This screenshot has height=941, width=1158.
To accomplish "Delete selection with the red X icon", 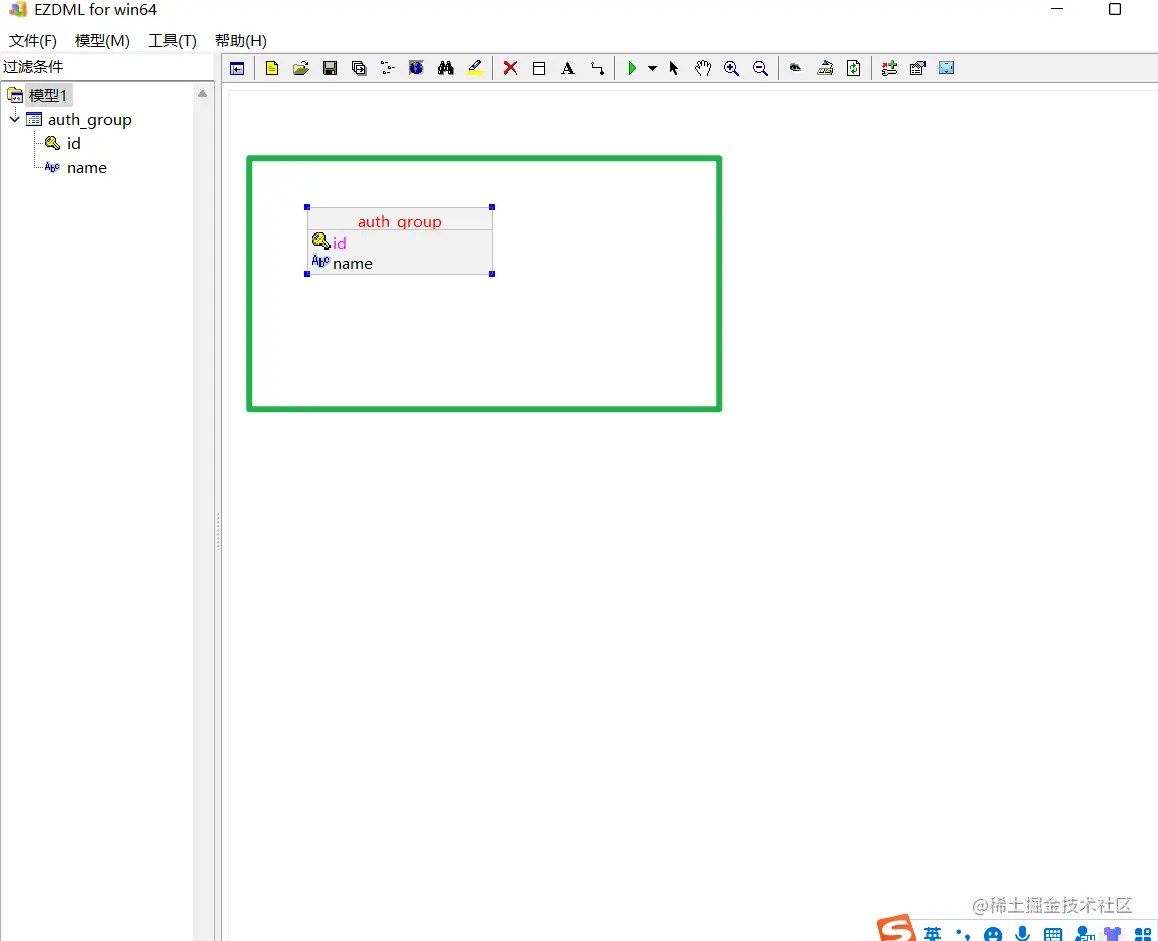I will (510, 68).
